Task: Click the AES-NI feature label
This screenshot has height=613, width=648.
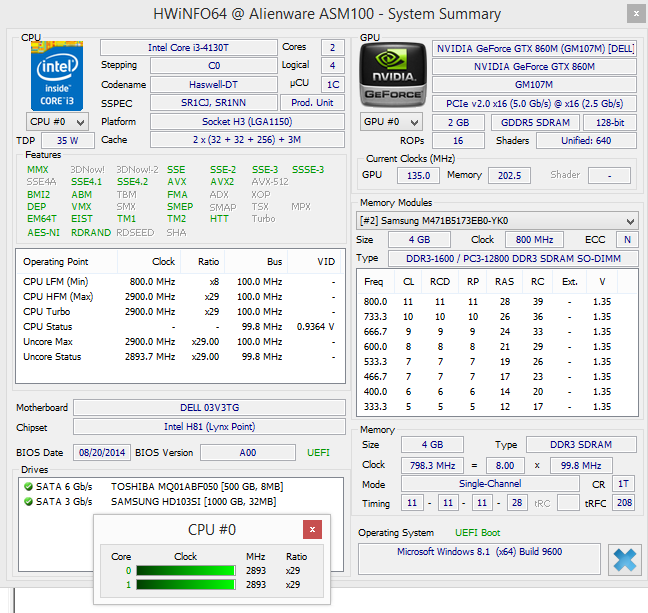Action: [43, 233]
